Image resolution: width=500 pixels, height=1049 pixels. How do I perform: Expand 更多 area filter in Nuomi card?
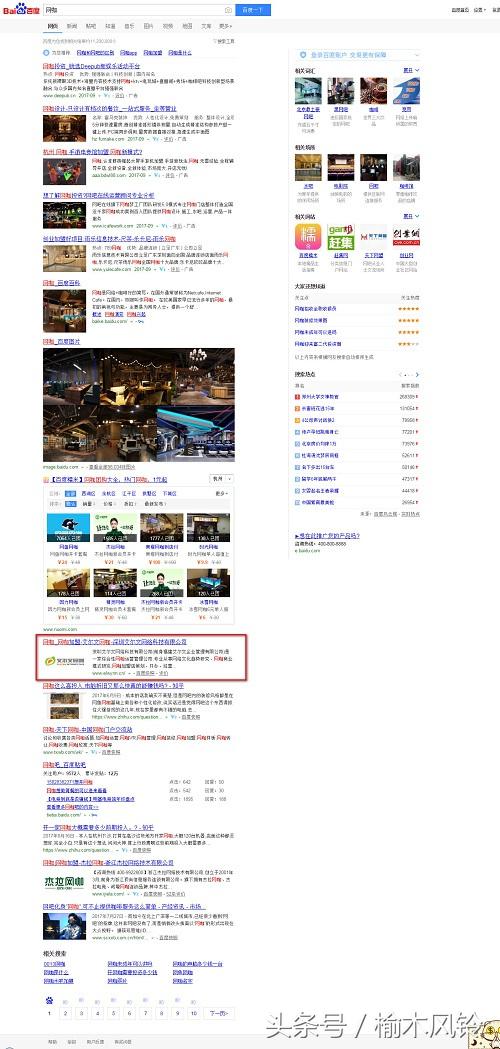[222, 493]
